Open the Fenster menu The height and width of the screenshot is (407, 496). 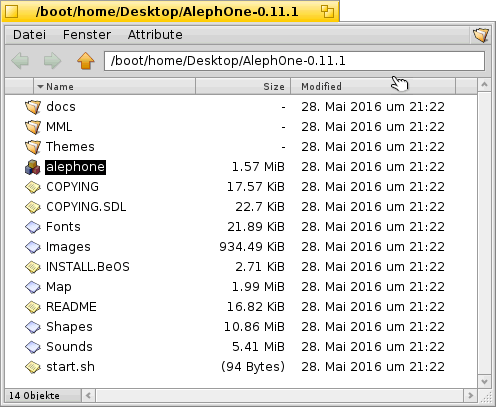point(87,35)
